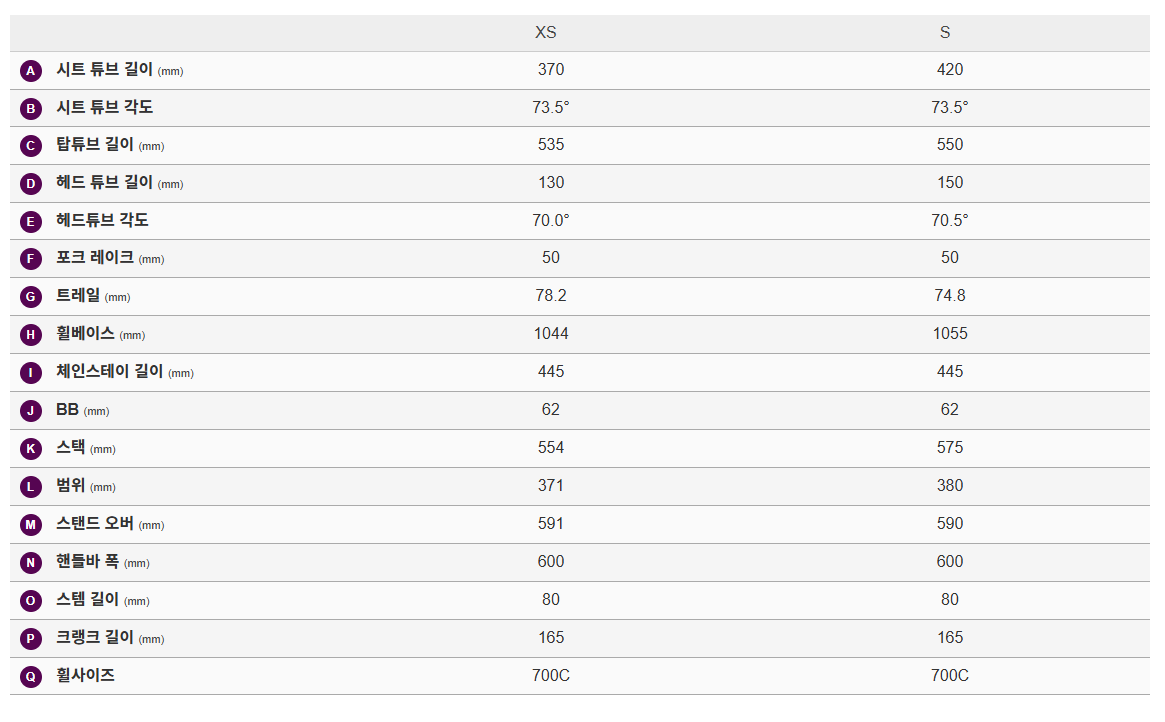The image size is (1165, 722).
Task: Select the 체인스테이 길이 row label
Action: 109,372
